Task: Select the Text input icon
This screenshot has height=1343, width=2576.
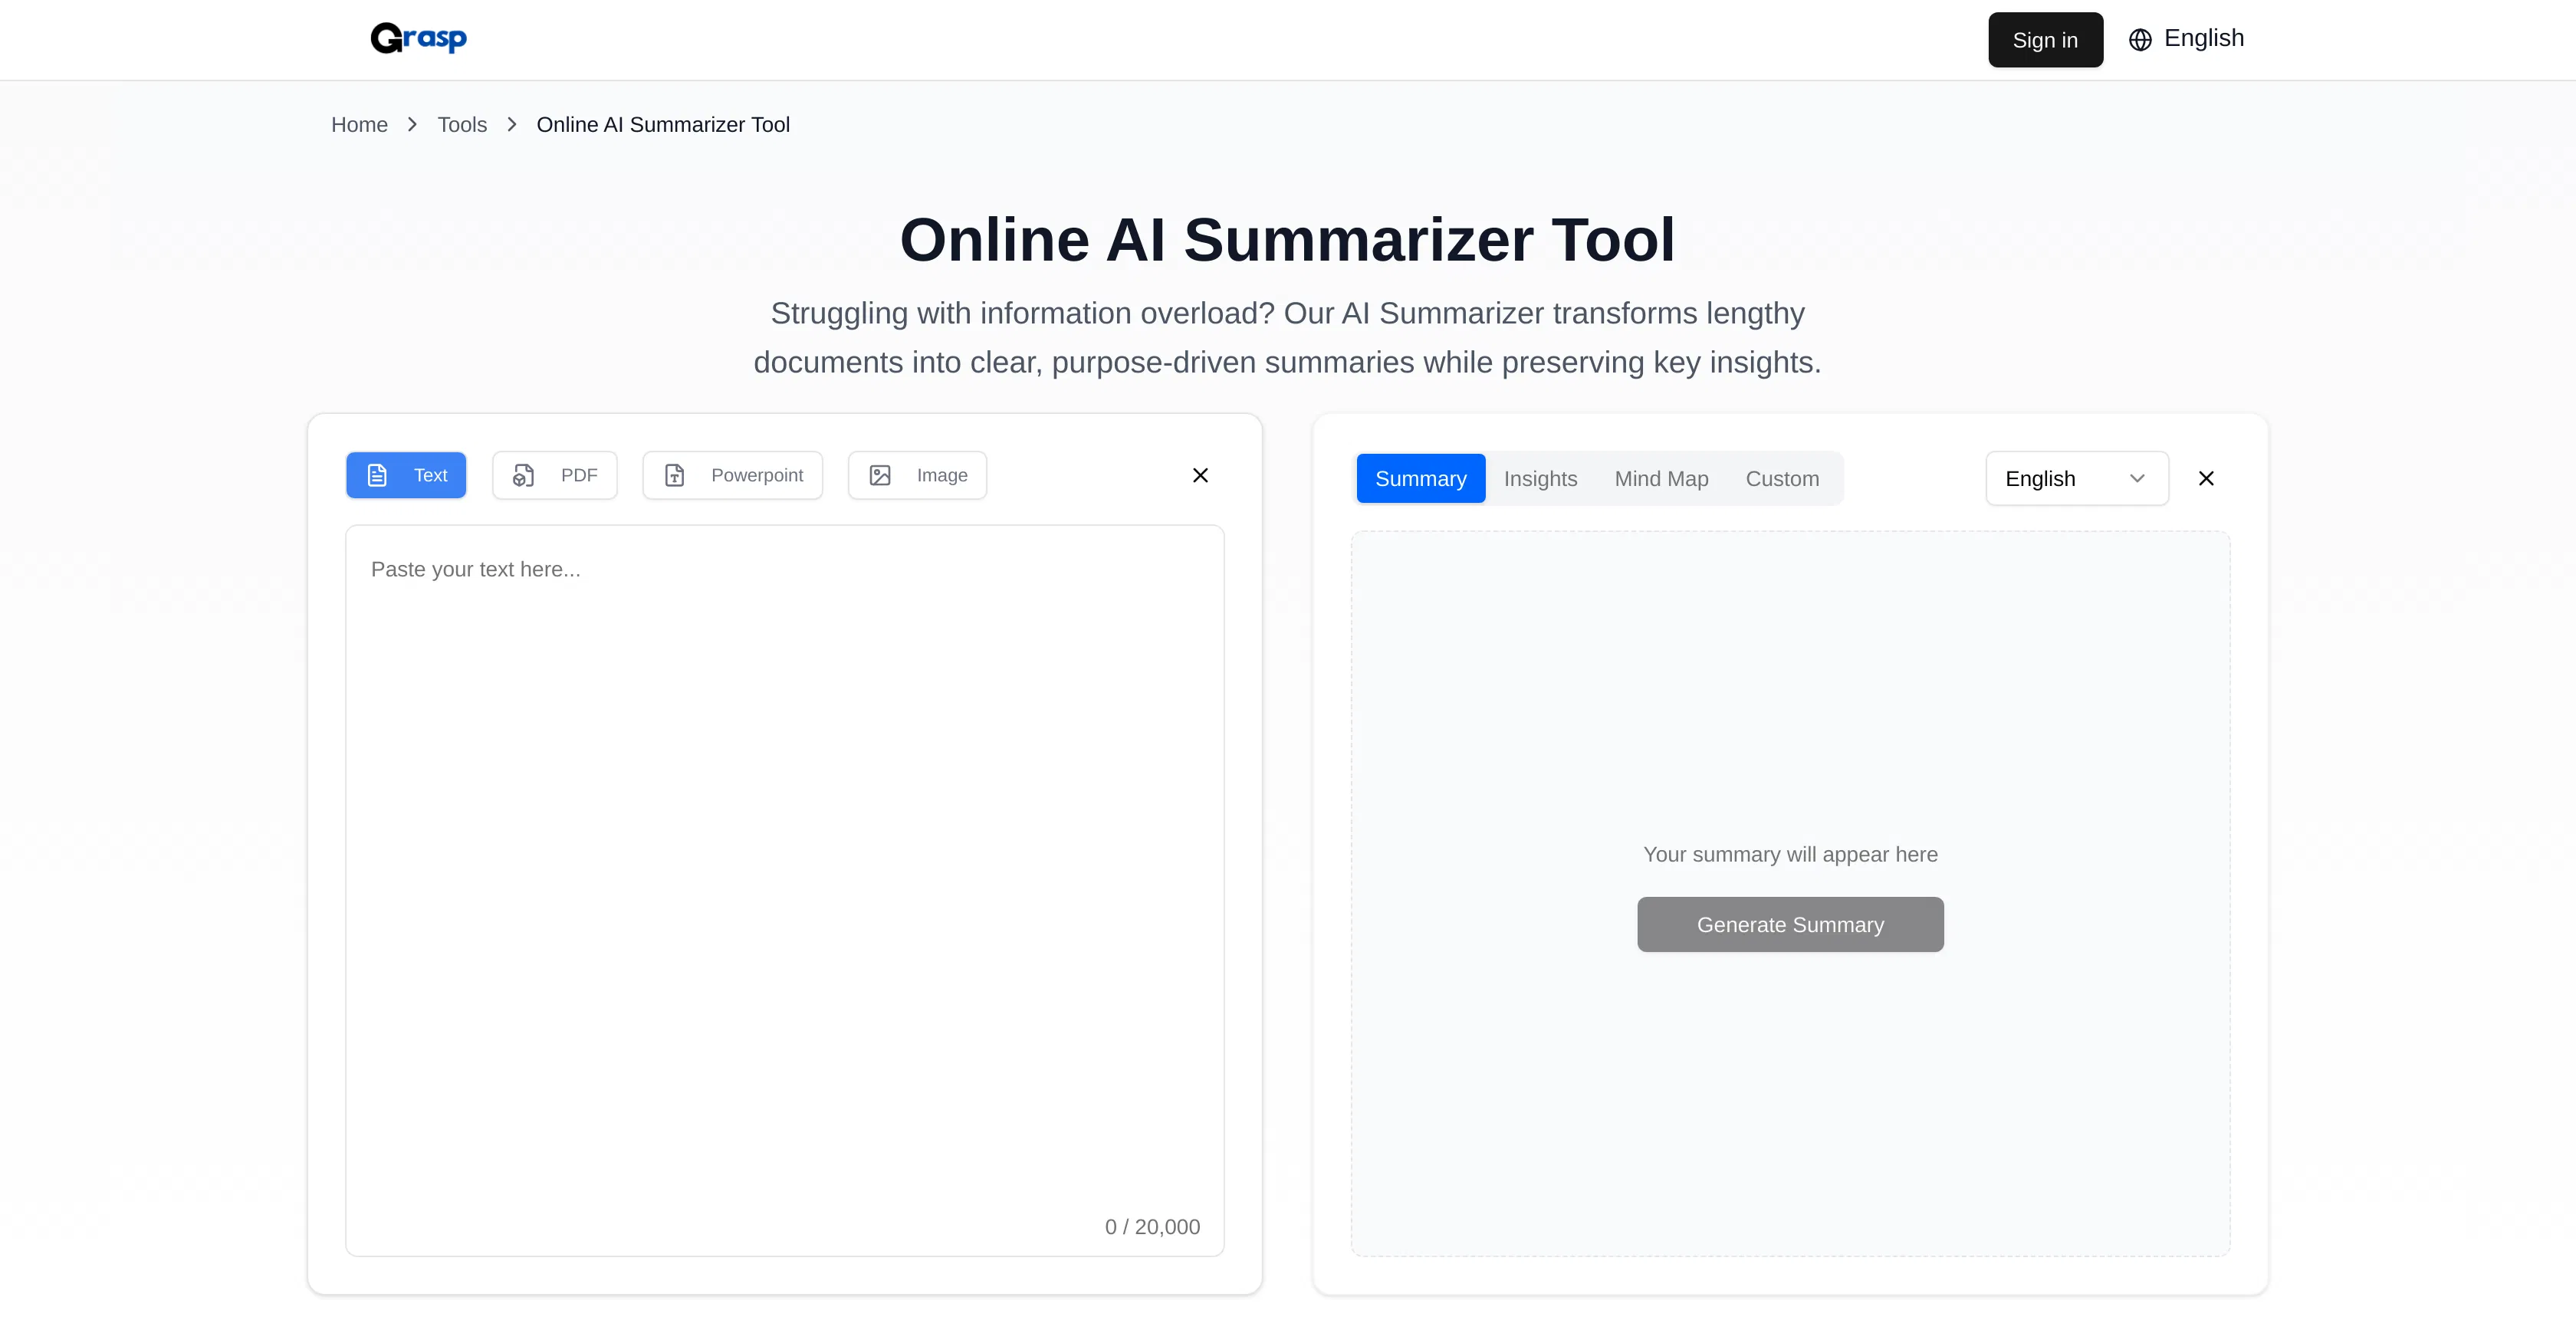Action: click(x=377, y=475)
